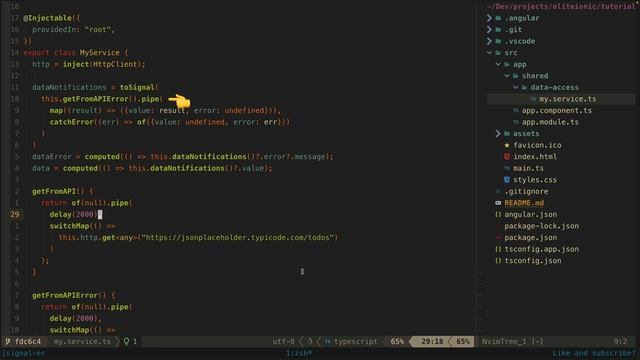Click the tsconfig.app.json braces icon

(x=498, y=249)
